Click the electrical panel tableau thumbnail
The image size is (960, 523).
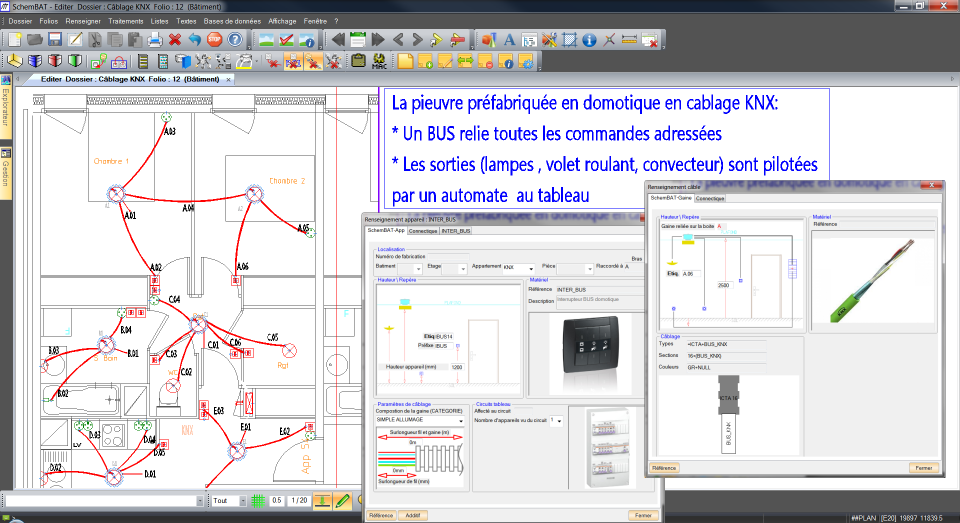[x=607, y=448]
